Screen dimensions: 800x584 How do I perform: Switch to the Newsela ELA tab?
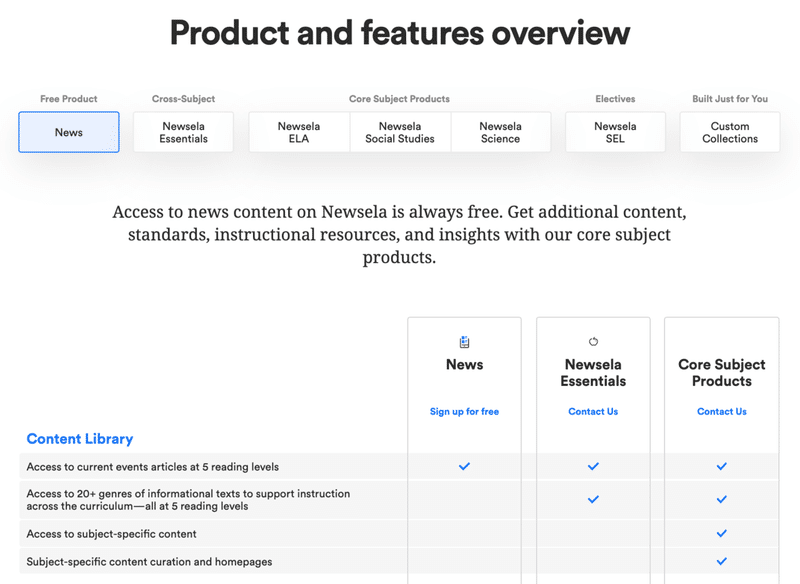tap(299, 132)
